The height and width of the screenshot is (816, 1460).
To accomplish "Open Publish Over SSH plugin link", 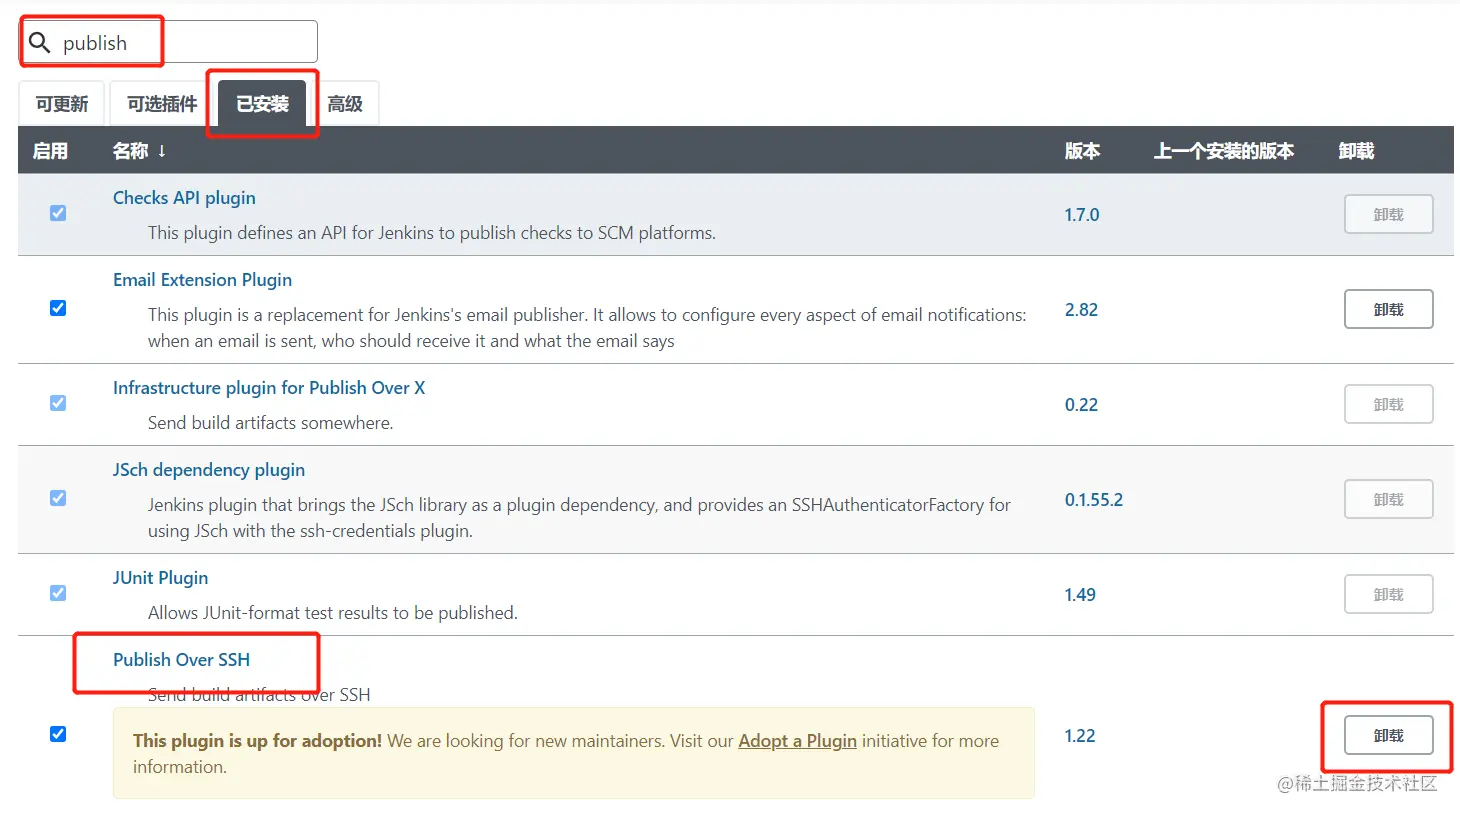I will click(x=181, y=660).
